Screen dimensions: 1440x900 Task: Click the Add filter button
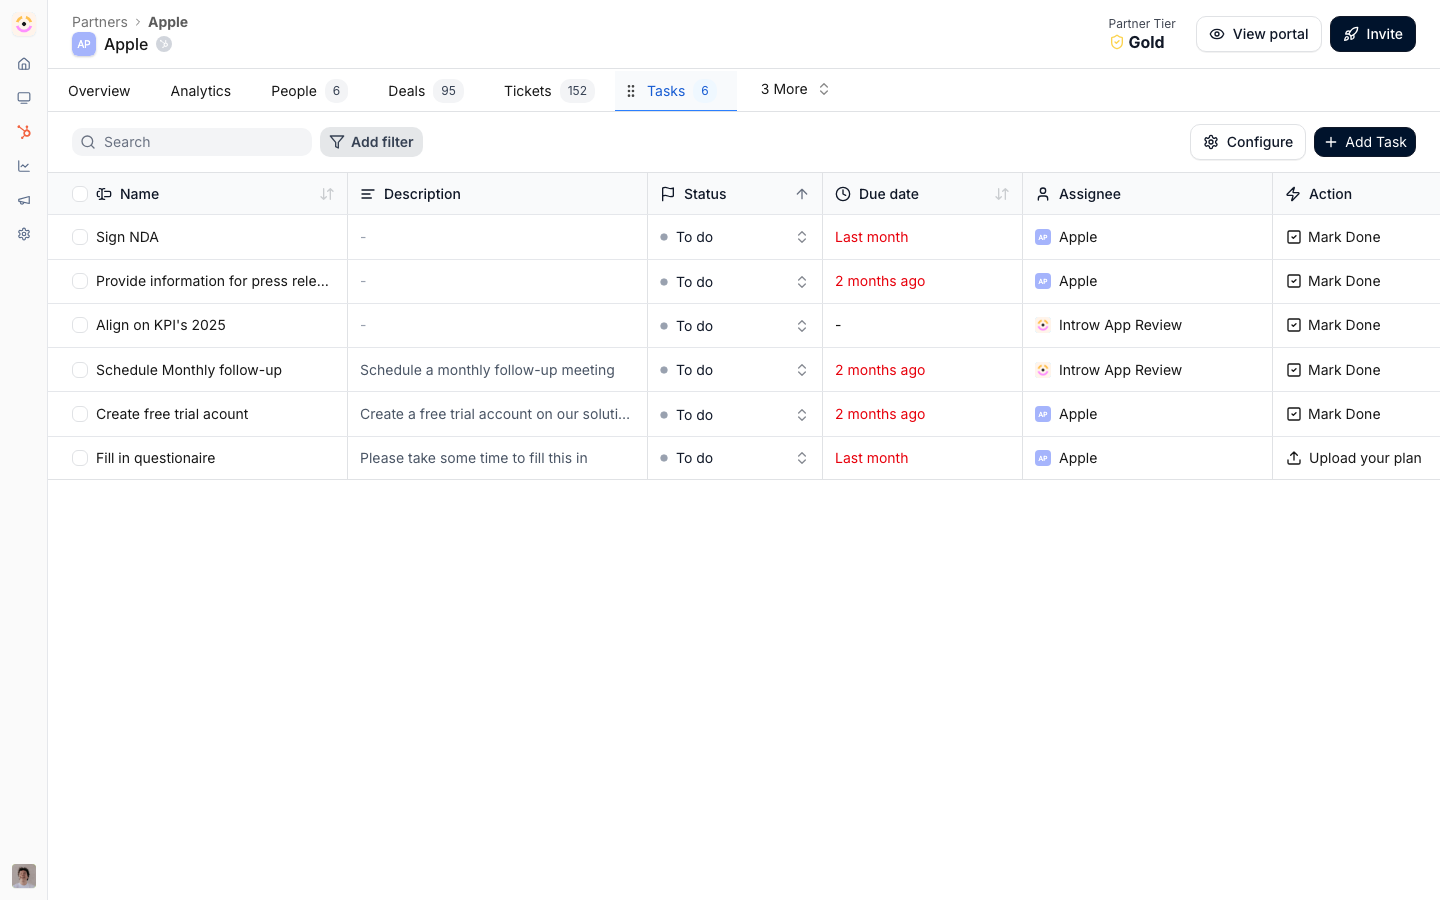coord(371,142)
